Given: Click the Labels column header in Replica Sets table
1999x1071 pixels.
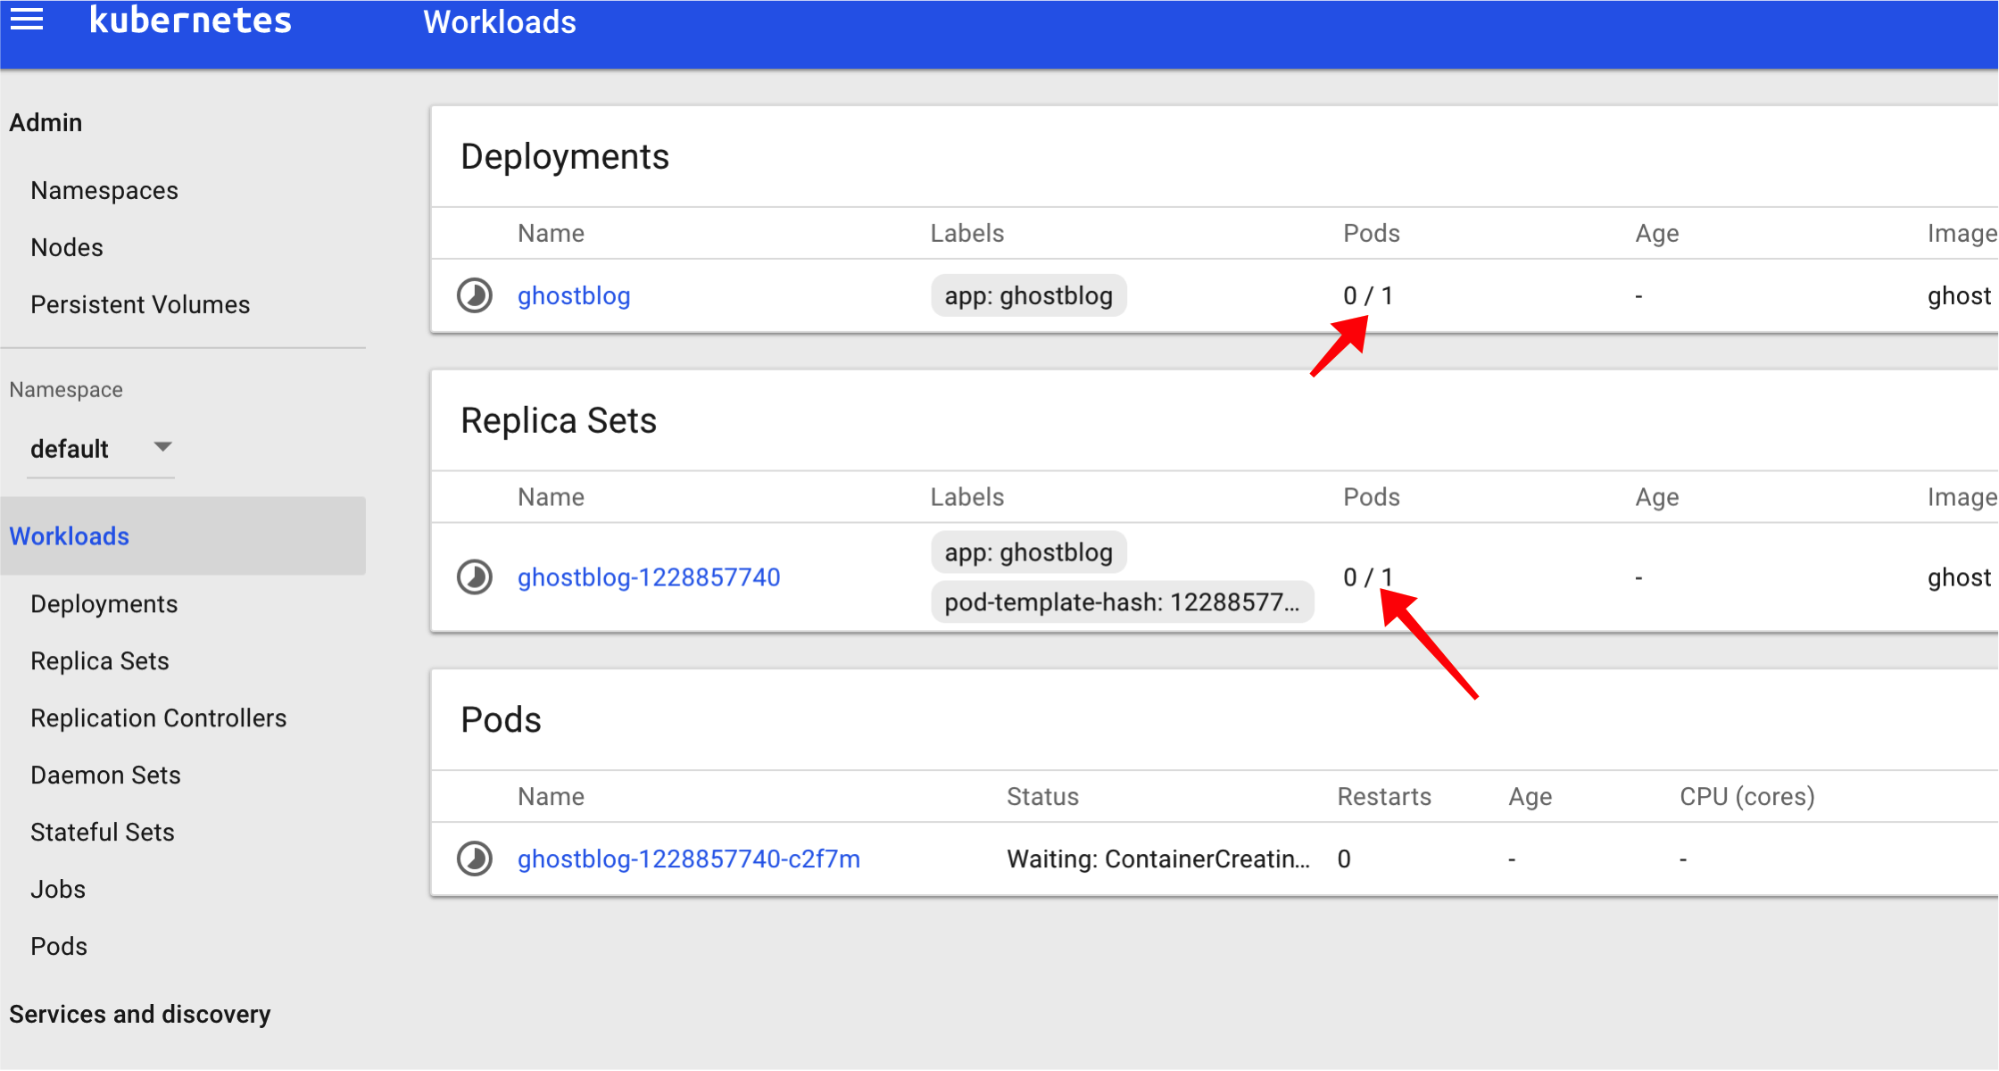Looking at the screenshot, I should 967,497.
